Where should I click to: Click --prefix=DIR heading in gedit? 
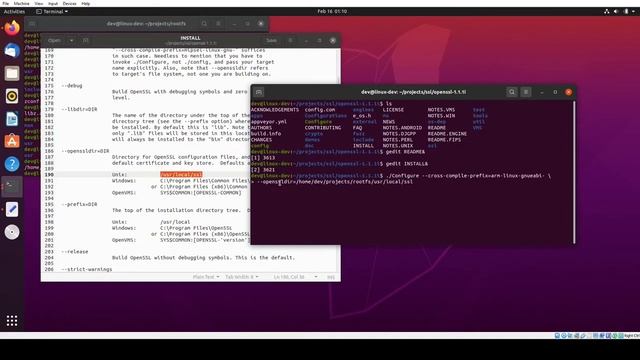point(79,204)
